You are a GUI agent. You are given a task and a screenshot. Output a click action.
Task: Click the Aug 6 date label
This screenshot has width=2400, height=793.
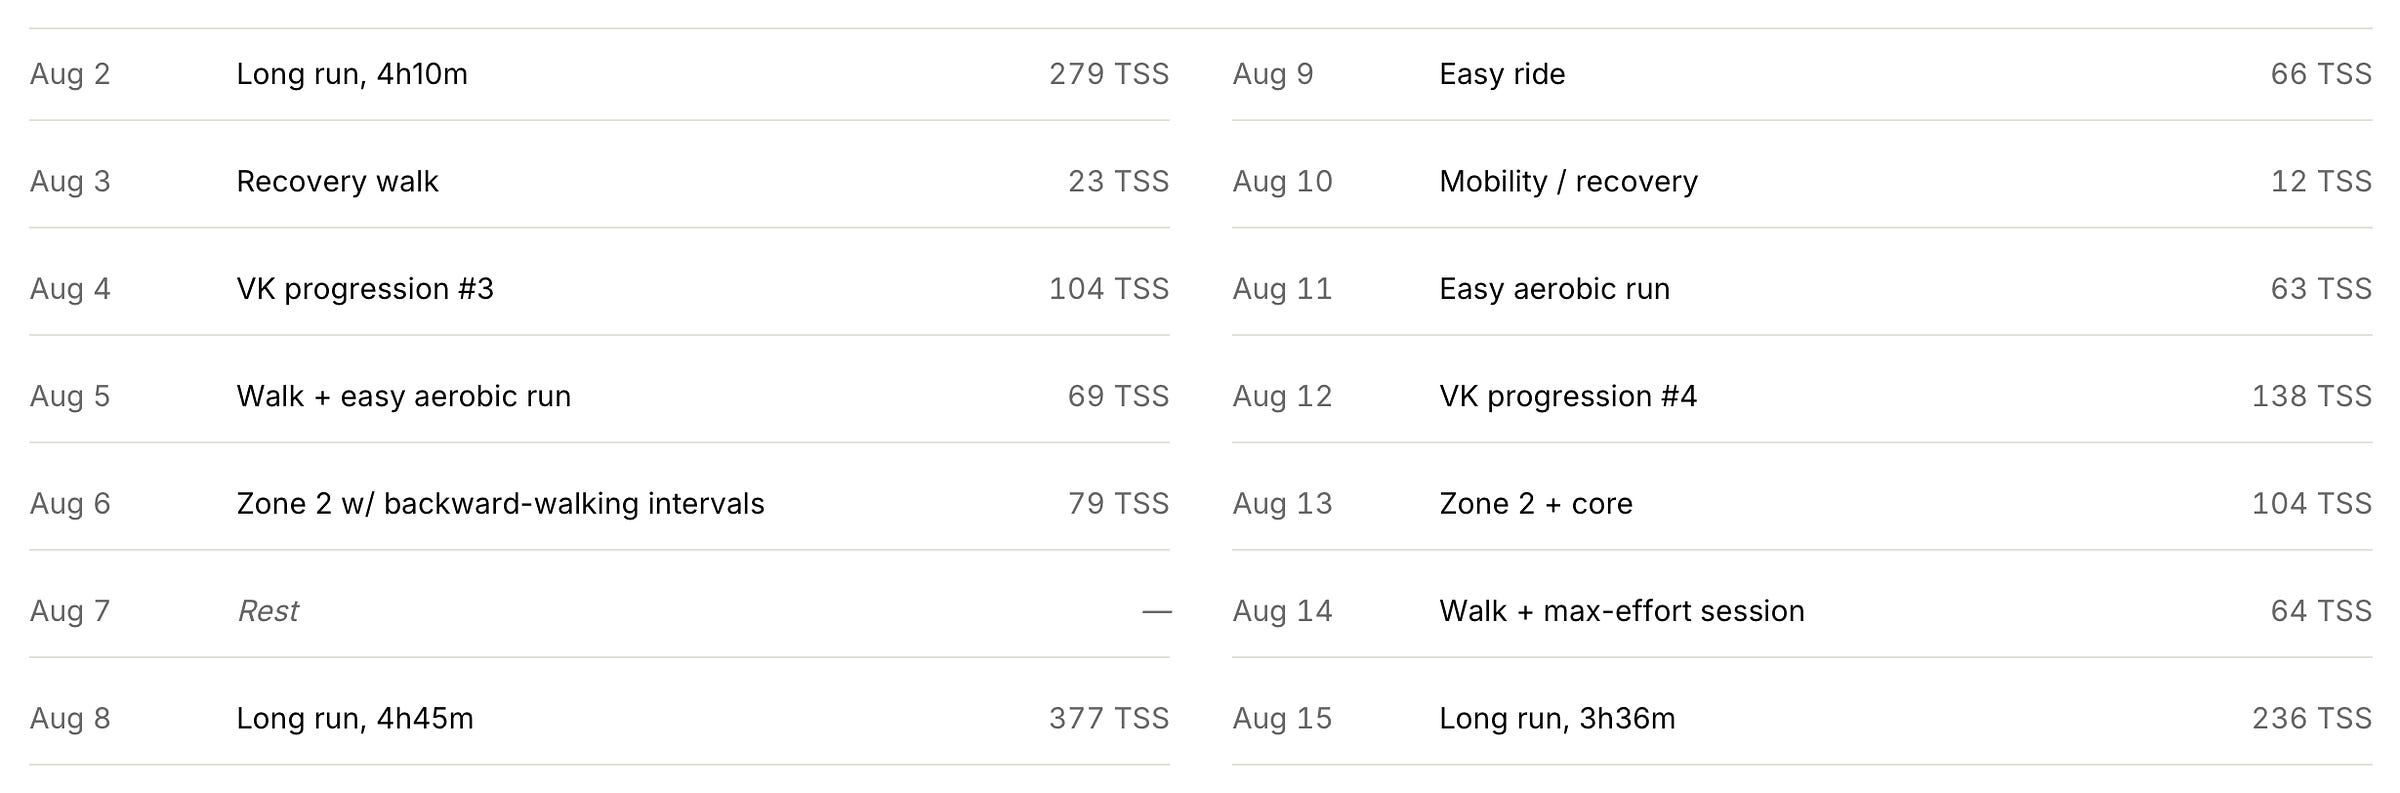click(70, 504)
